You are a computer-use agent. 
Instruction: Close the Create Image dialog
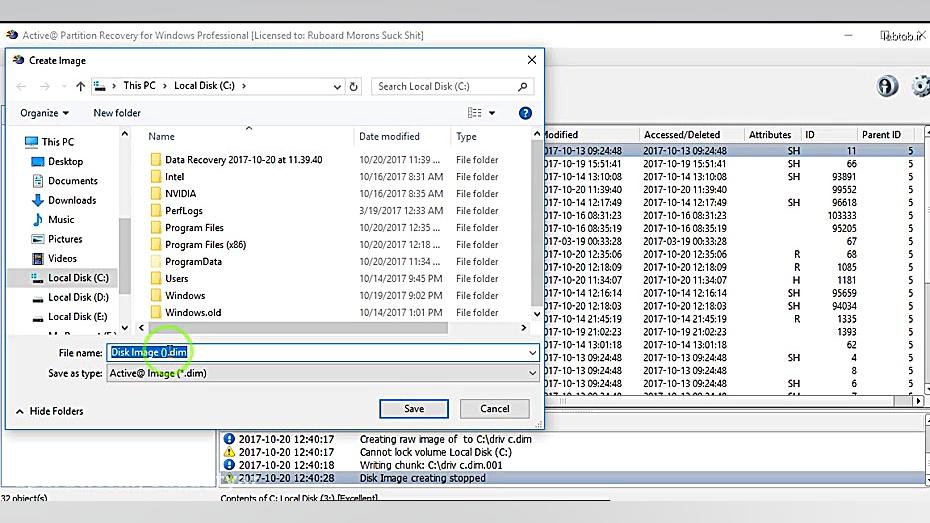[x=531, y=60]
